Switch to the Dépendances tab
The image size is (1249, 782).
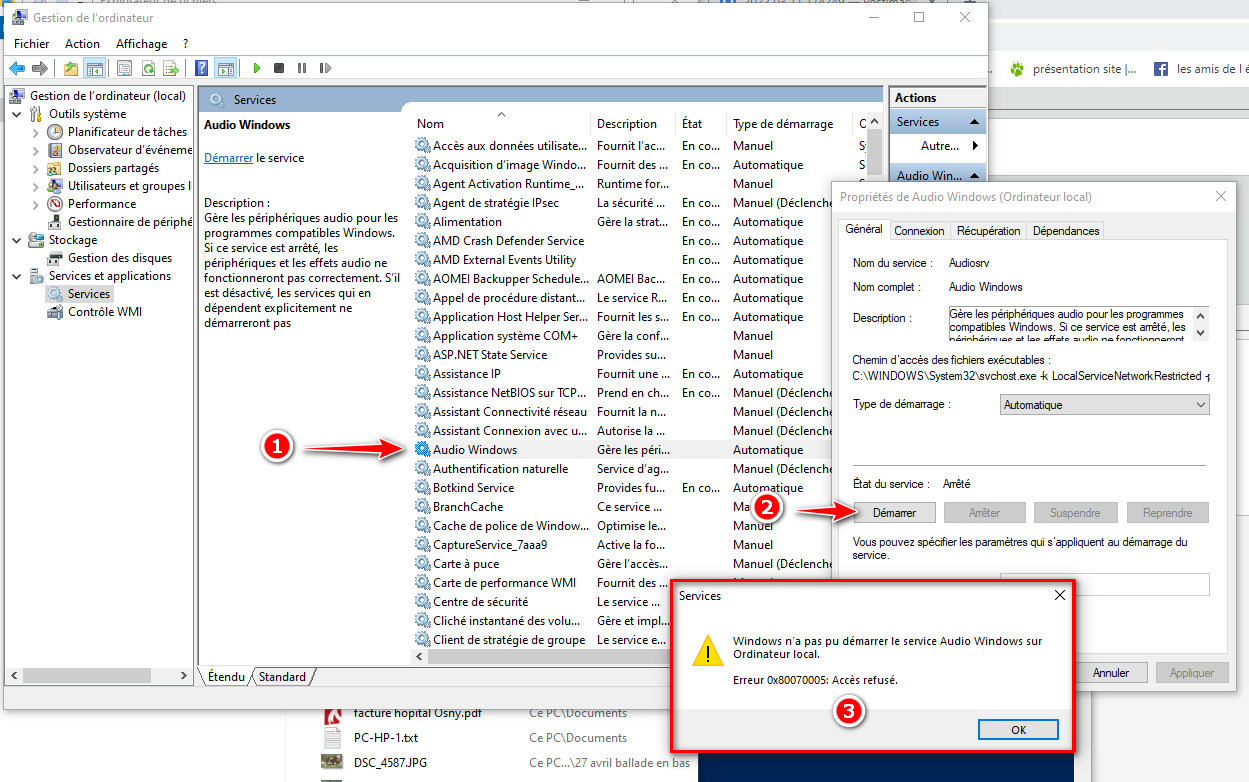pyautogui.click(x=1066, y=231)
